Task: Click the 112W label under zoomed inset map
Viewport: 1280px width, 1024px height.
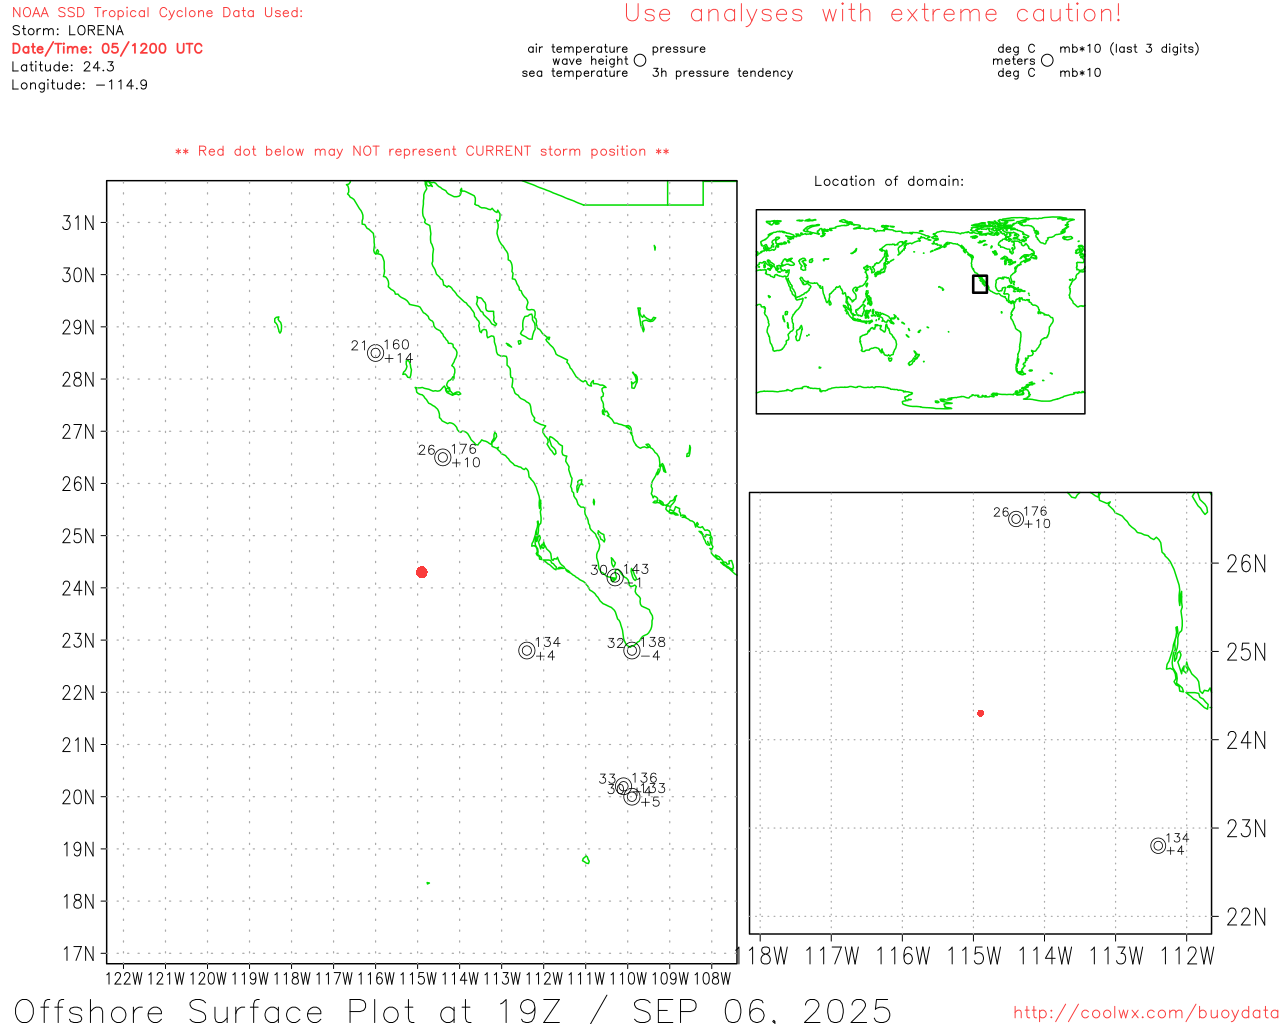Action: click(1187, 956)
